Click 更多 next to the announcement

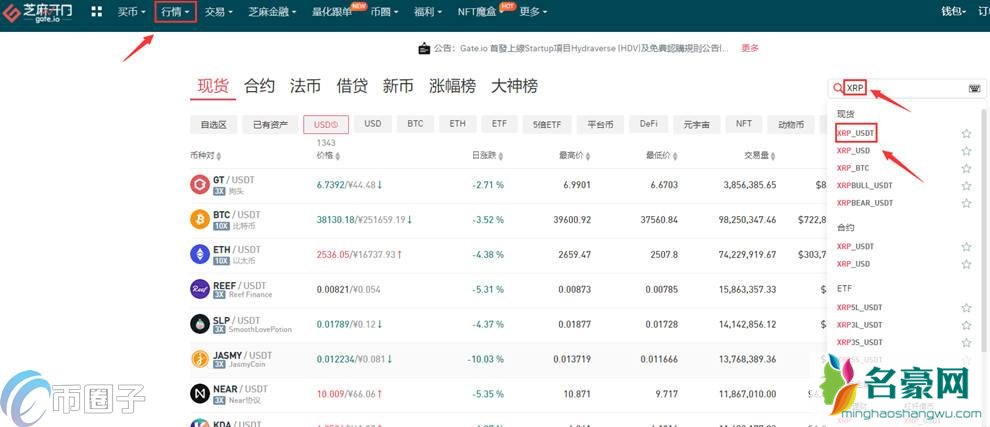click(750, 48)
